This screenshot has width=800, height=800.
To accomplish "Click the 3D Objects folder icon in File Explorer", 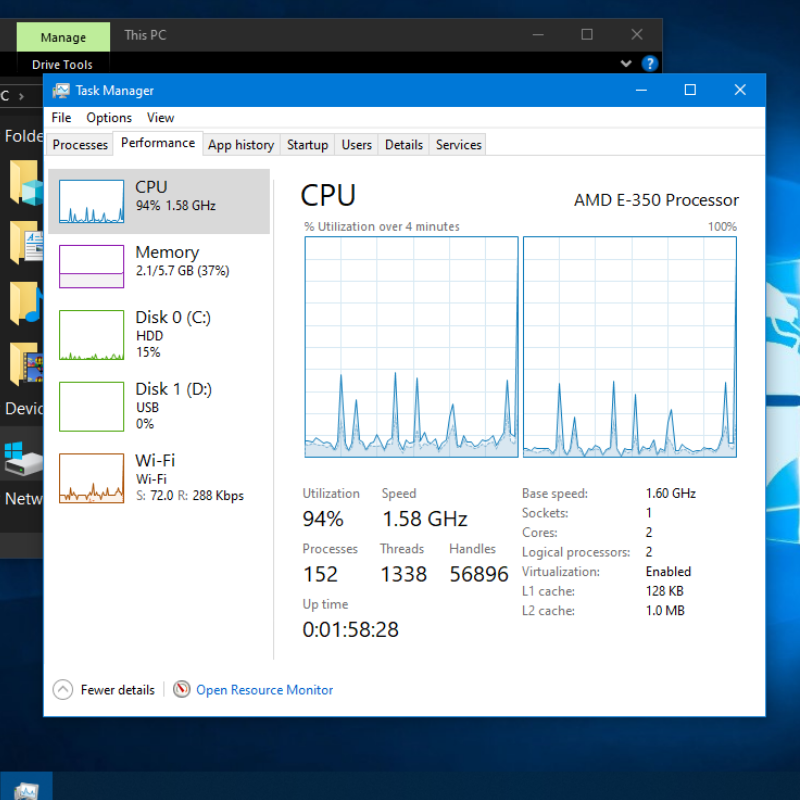I will [x=26, y=183].
